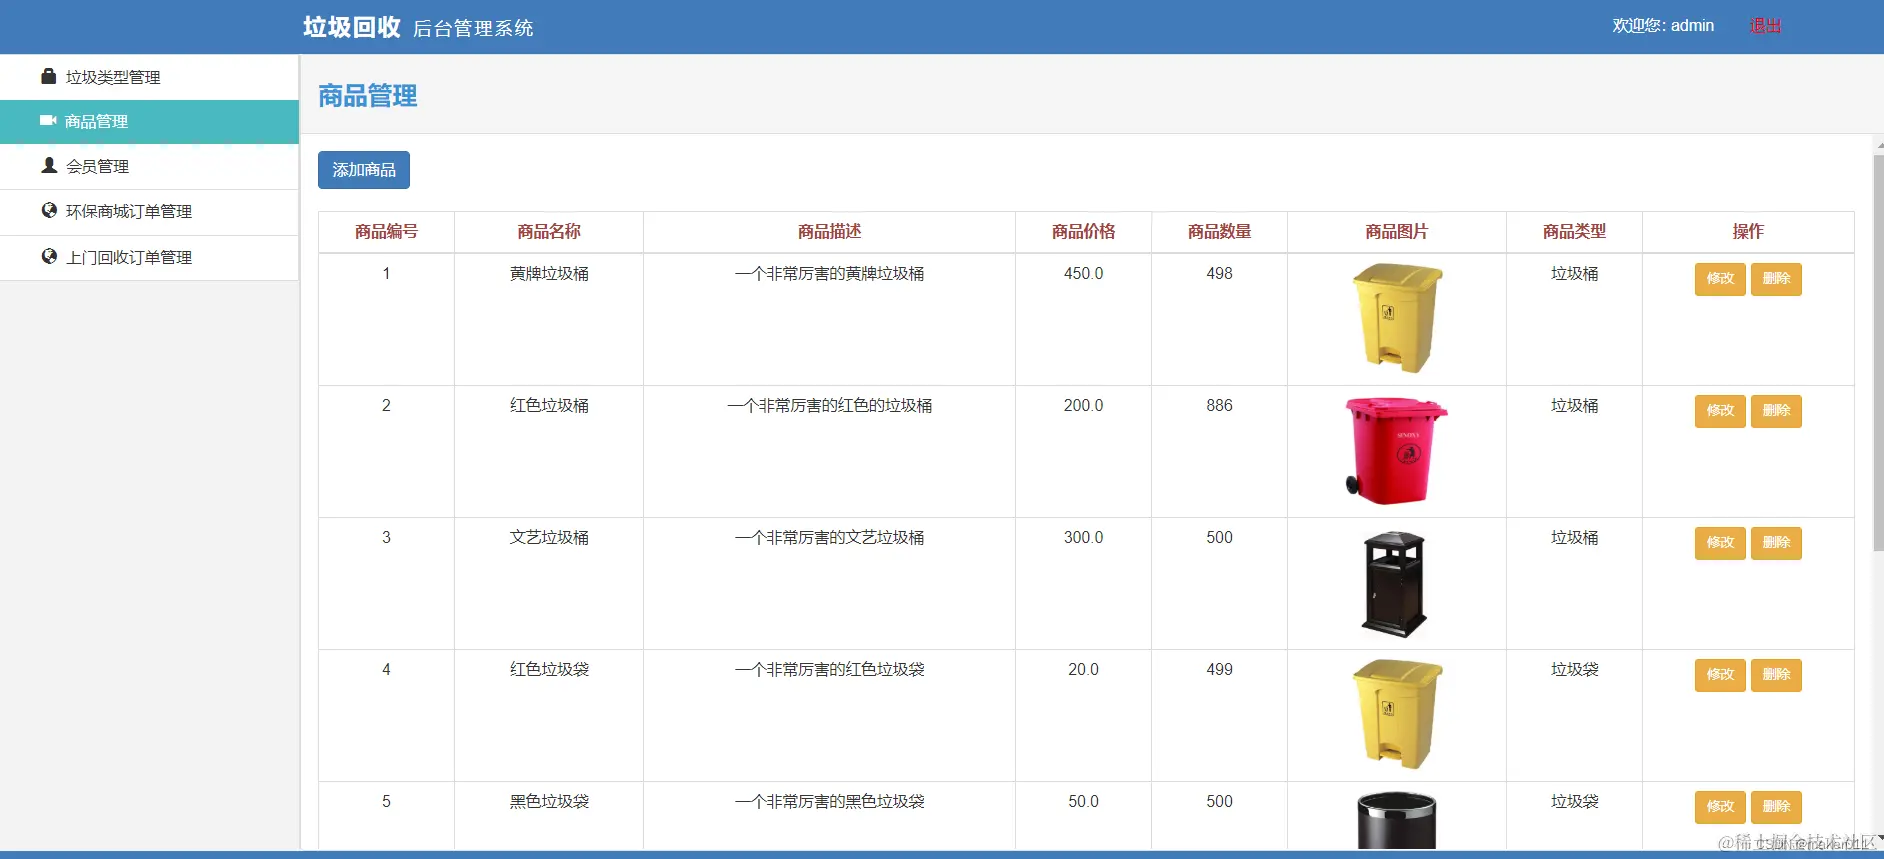This screenshot has width=1884, height=859.
Task: Open 环保商城订单管理 menu entry
Action: click(x=149, y=212)
